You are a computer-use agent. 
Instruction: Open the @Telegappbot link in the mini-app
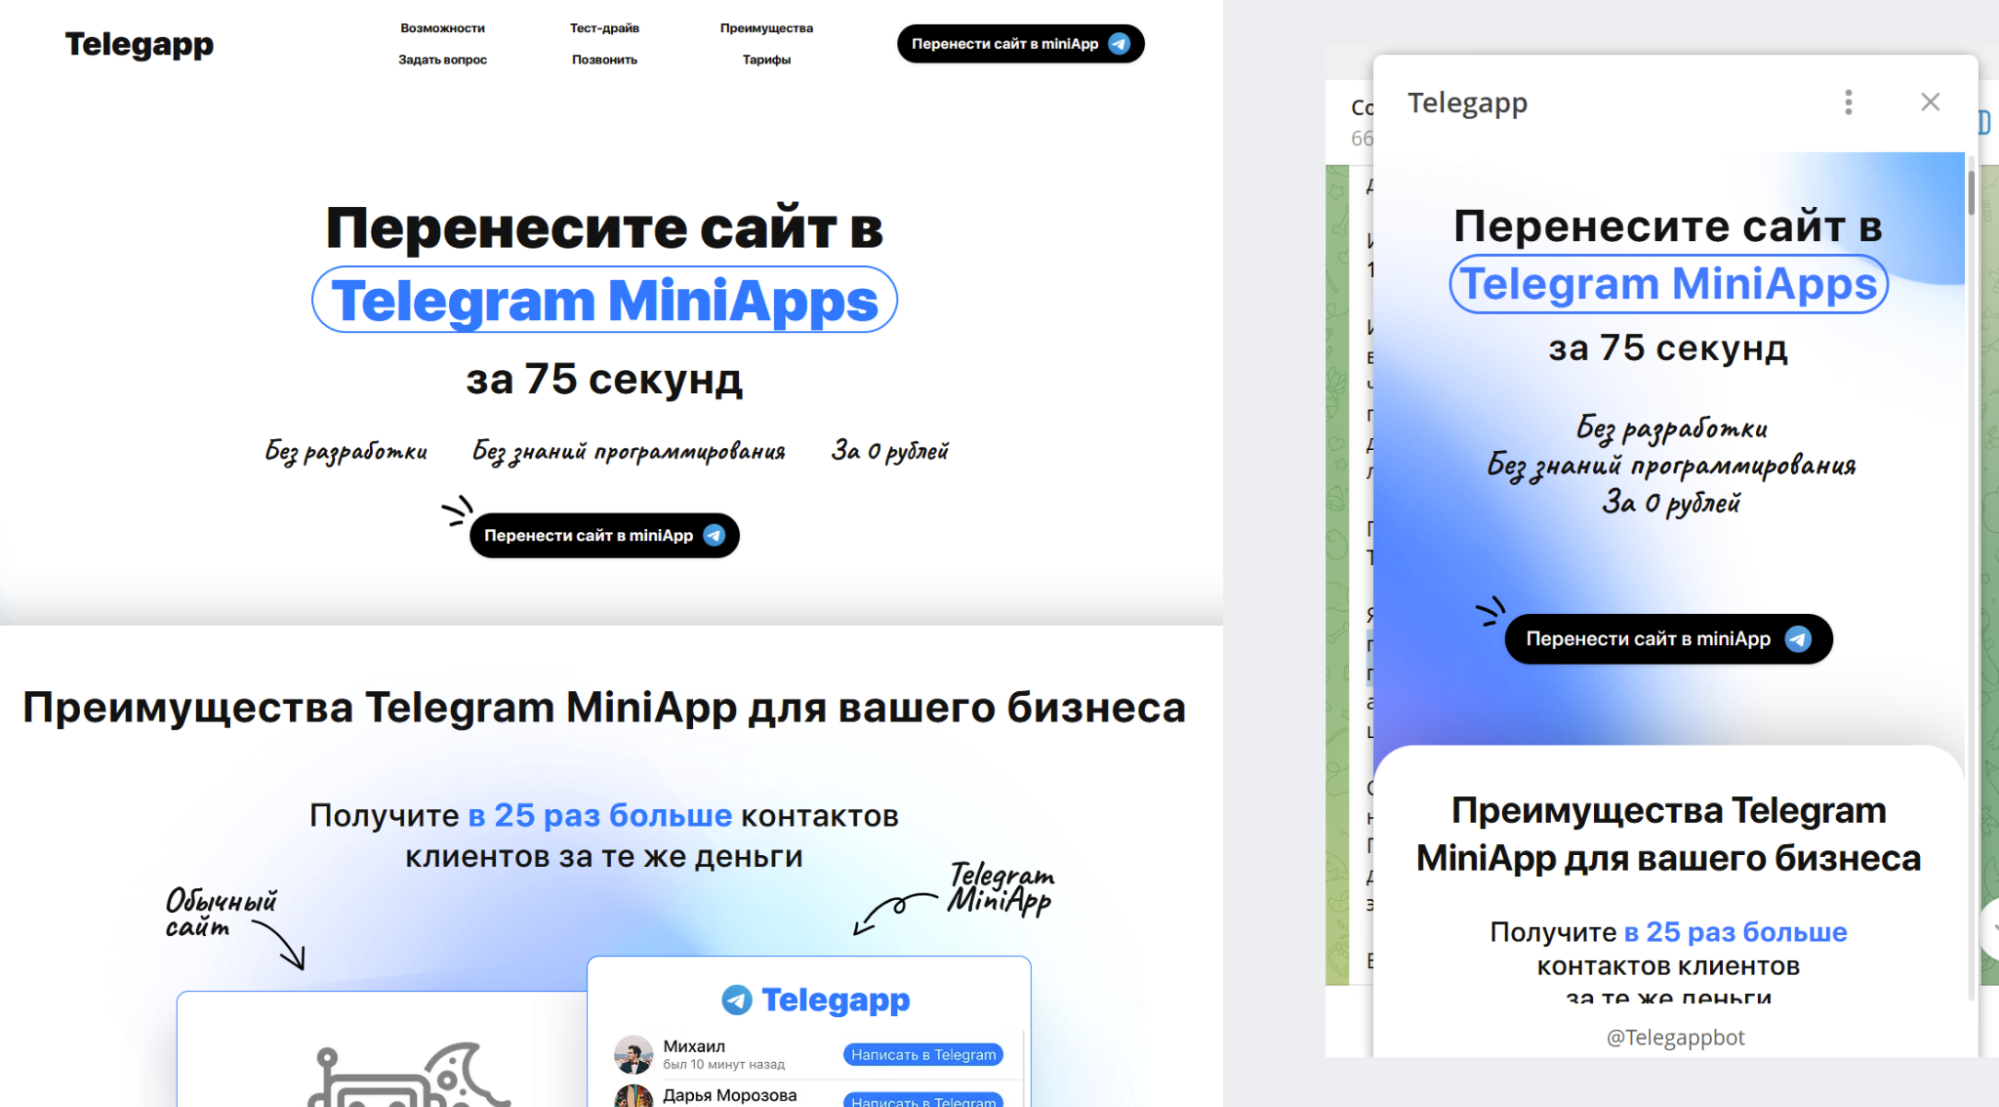click(1674, 1037)
